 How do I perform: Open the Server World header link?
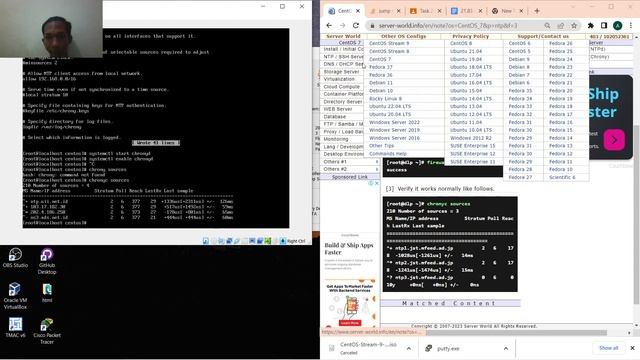click(343, 36)
